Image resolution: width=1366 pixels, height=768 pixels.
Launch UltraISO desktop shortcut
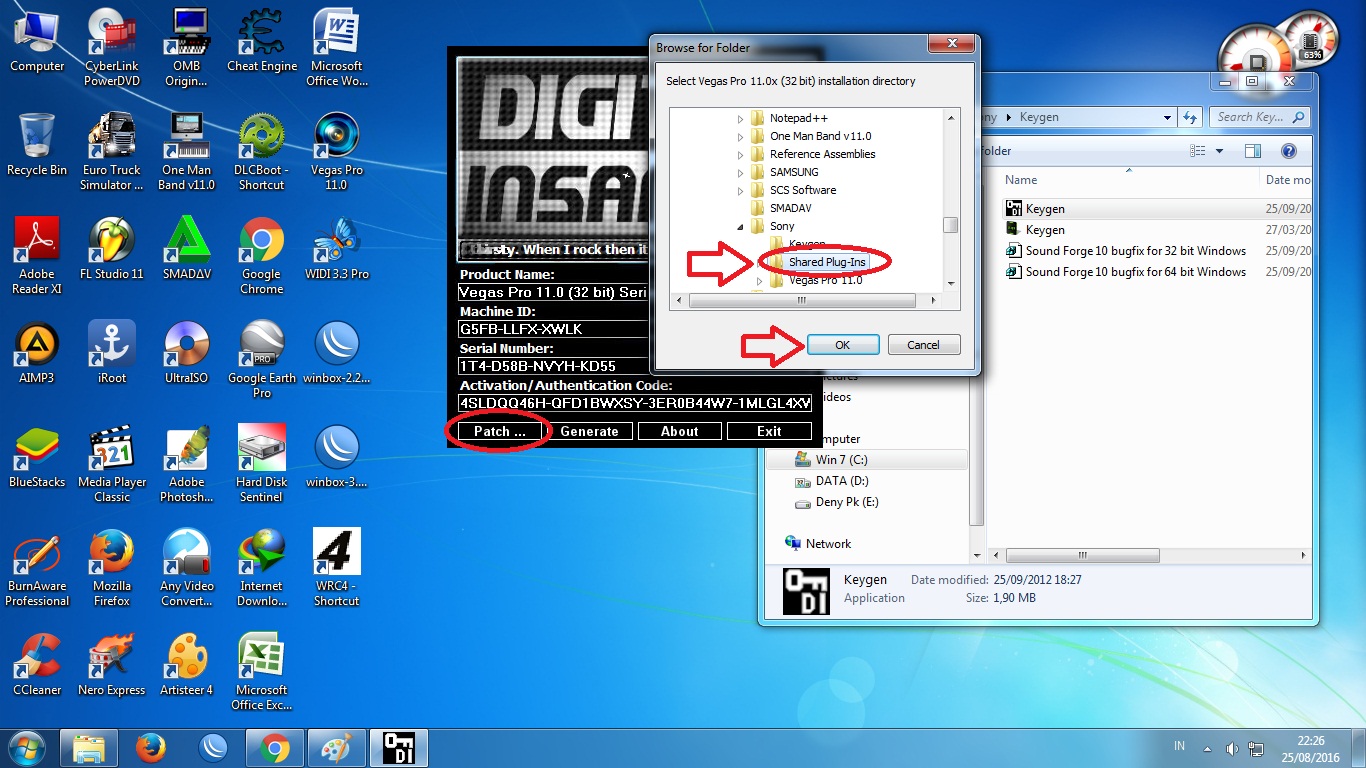tap(187, 352)
